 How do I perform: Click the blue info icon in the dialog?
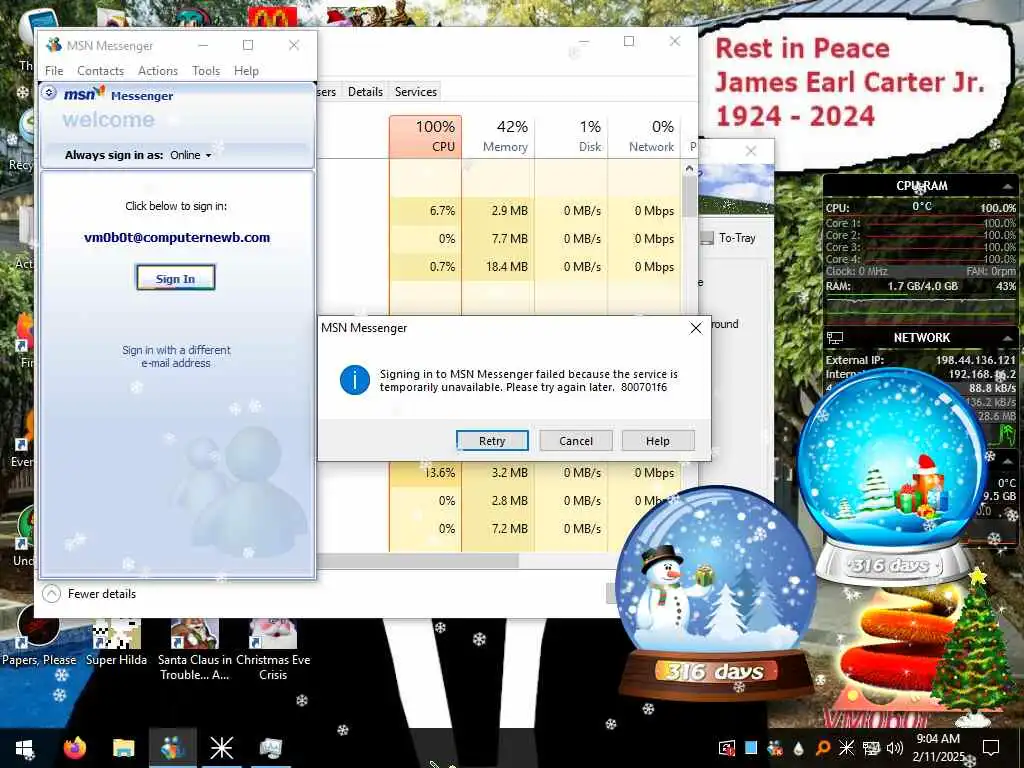pos(355,380)
